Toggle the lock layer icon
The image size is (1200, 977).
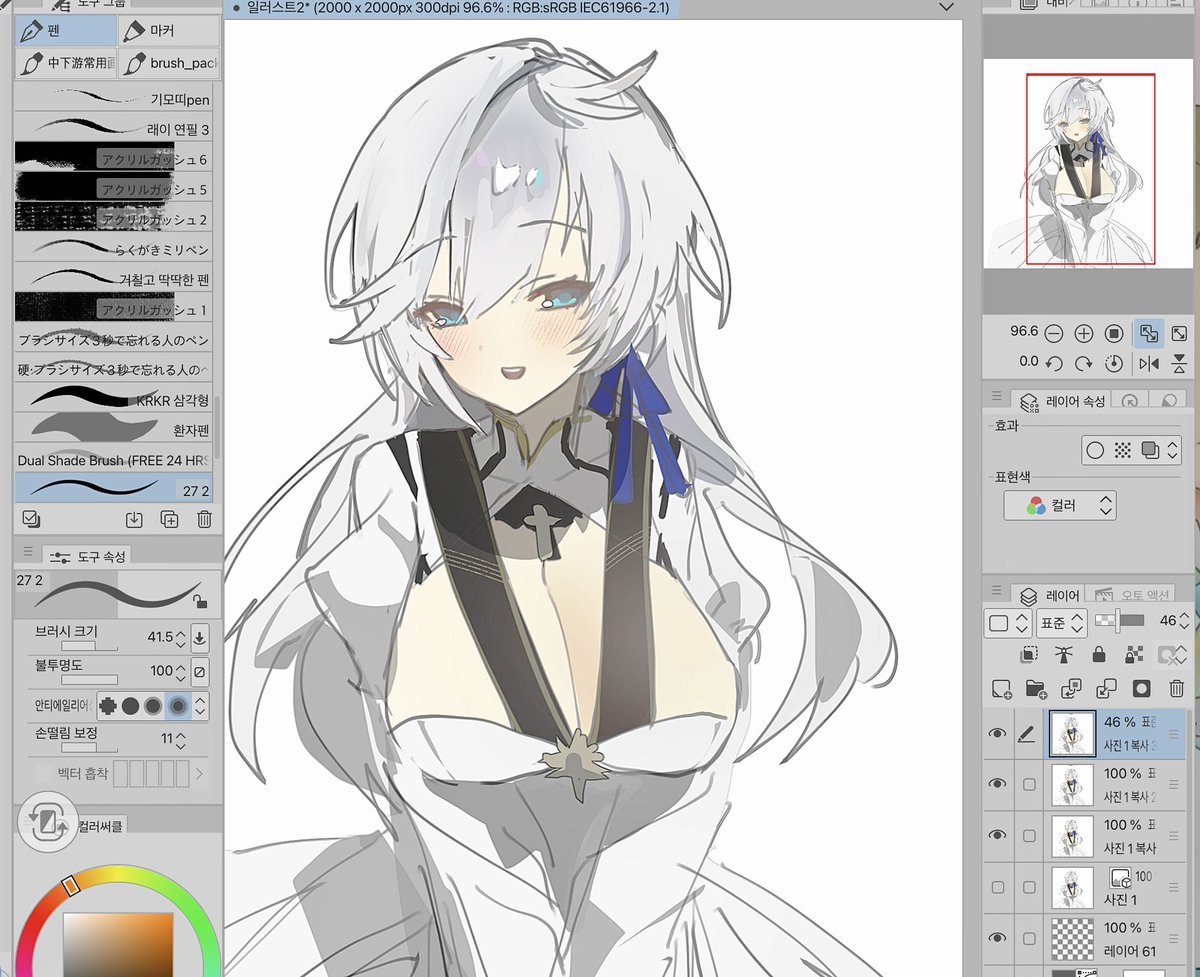pos(1099,655)
